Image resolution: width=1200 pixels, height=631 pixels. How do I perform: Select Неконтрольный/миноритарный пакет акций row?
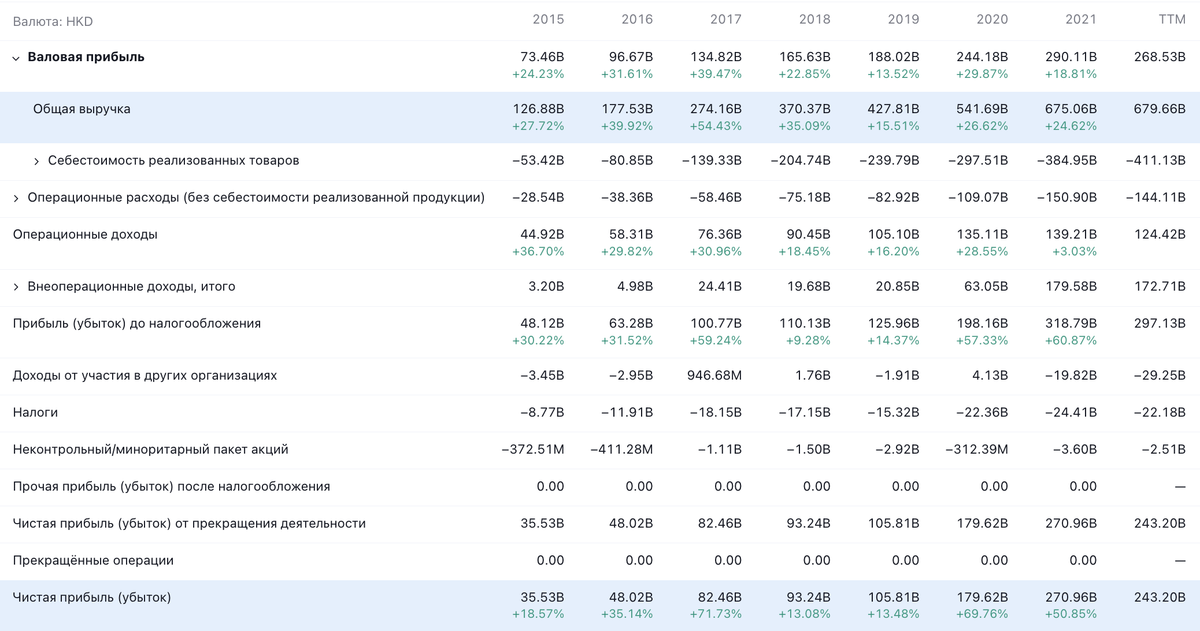[x=150, y=449]
